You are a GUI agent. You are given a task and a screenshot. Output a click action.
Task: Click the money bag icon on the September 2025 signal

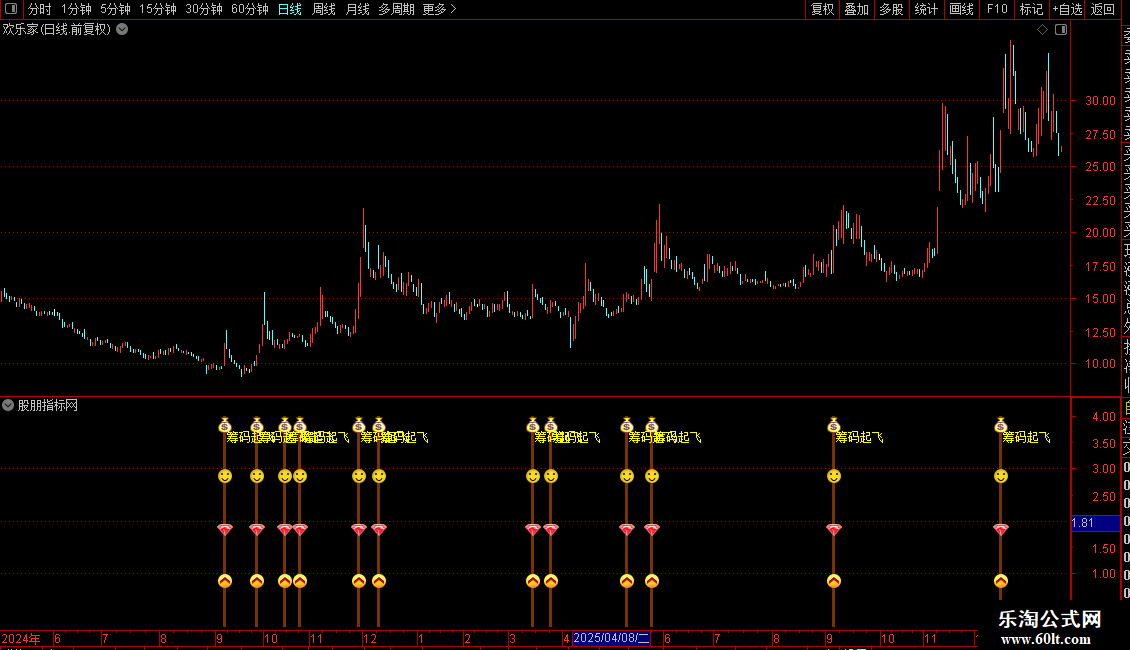point(834,424)
